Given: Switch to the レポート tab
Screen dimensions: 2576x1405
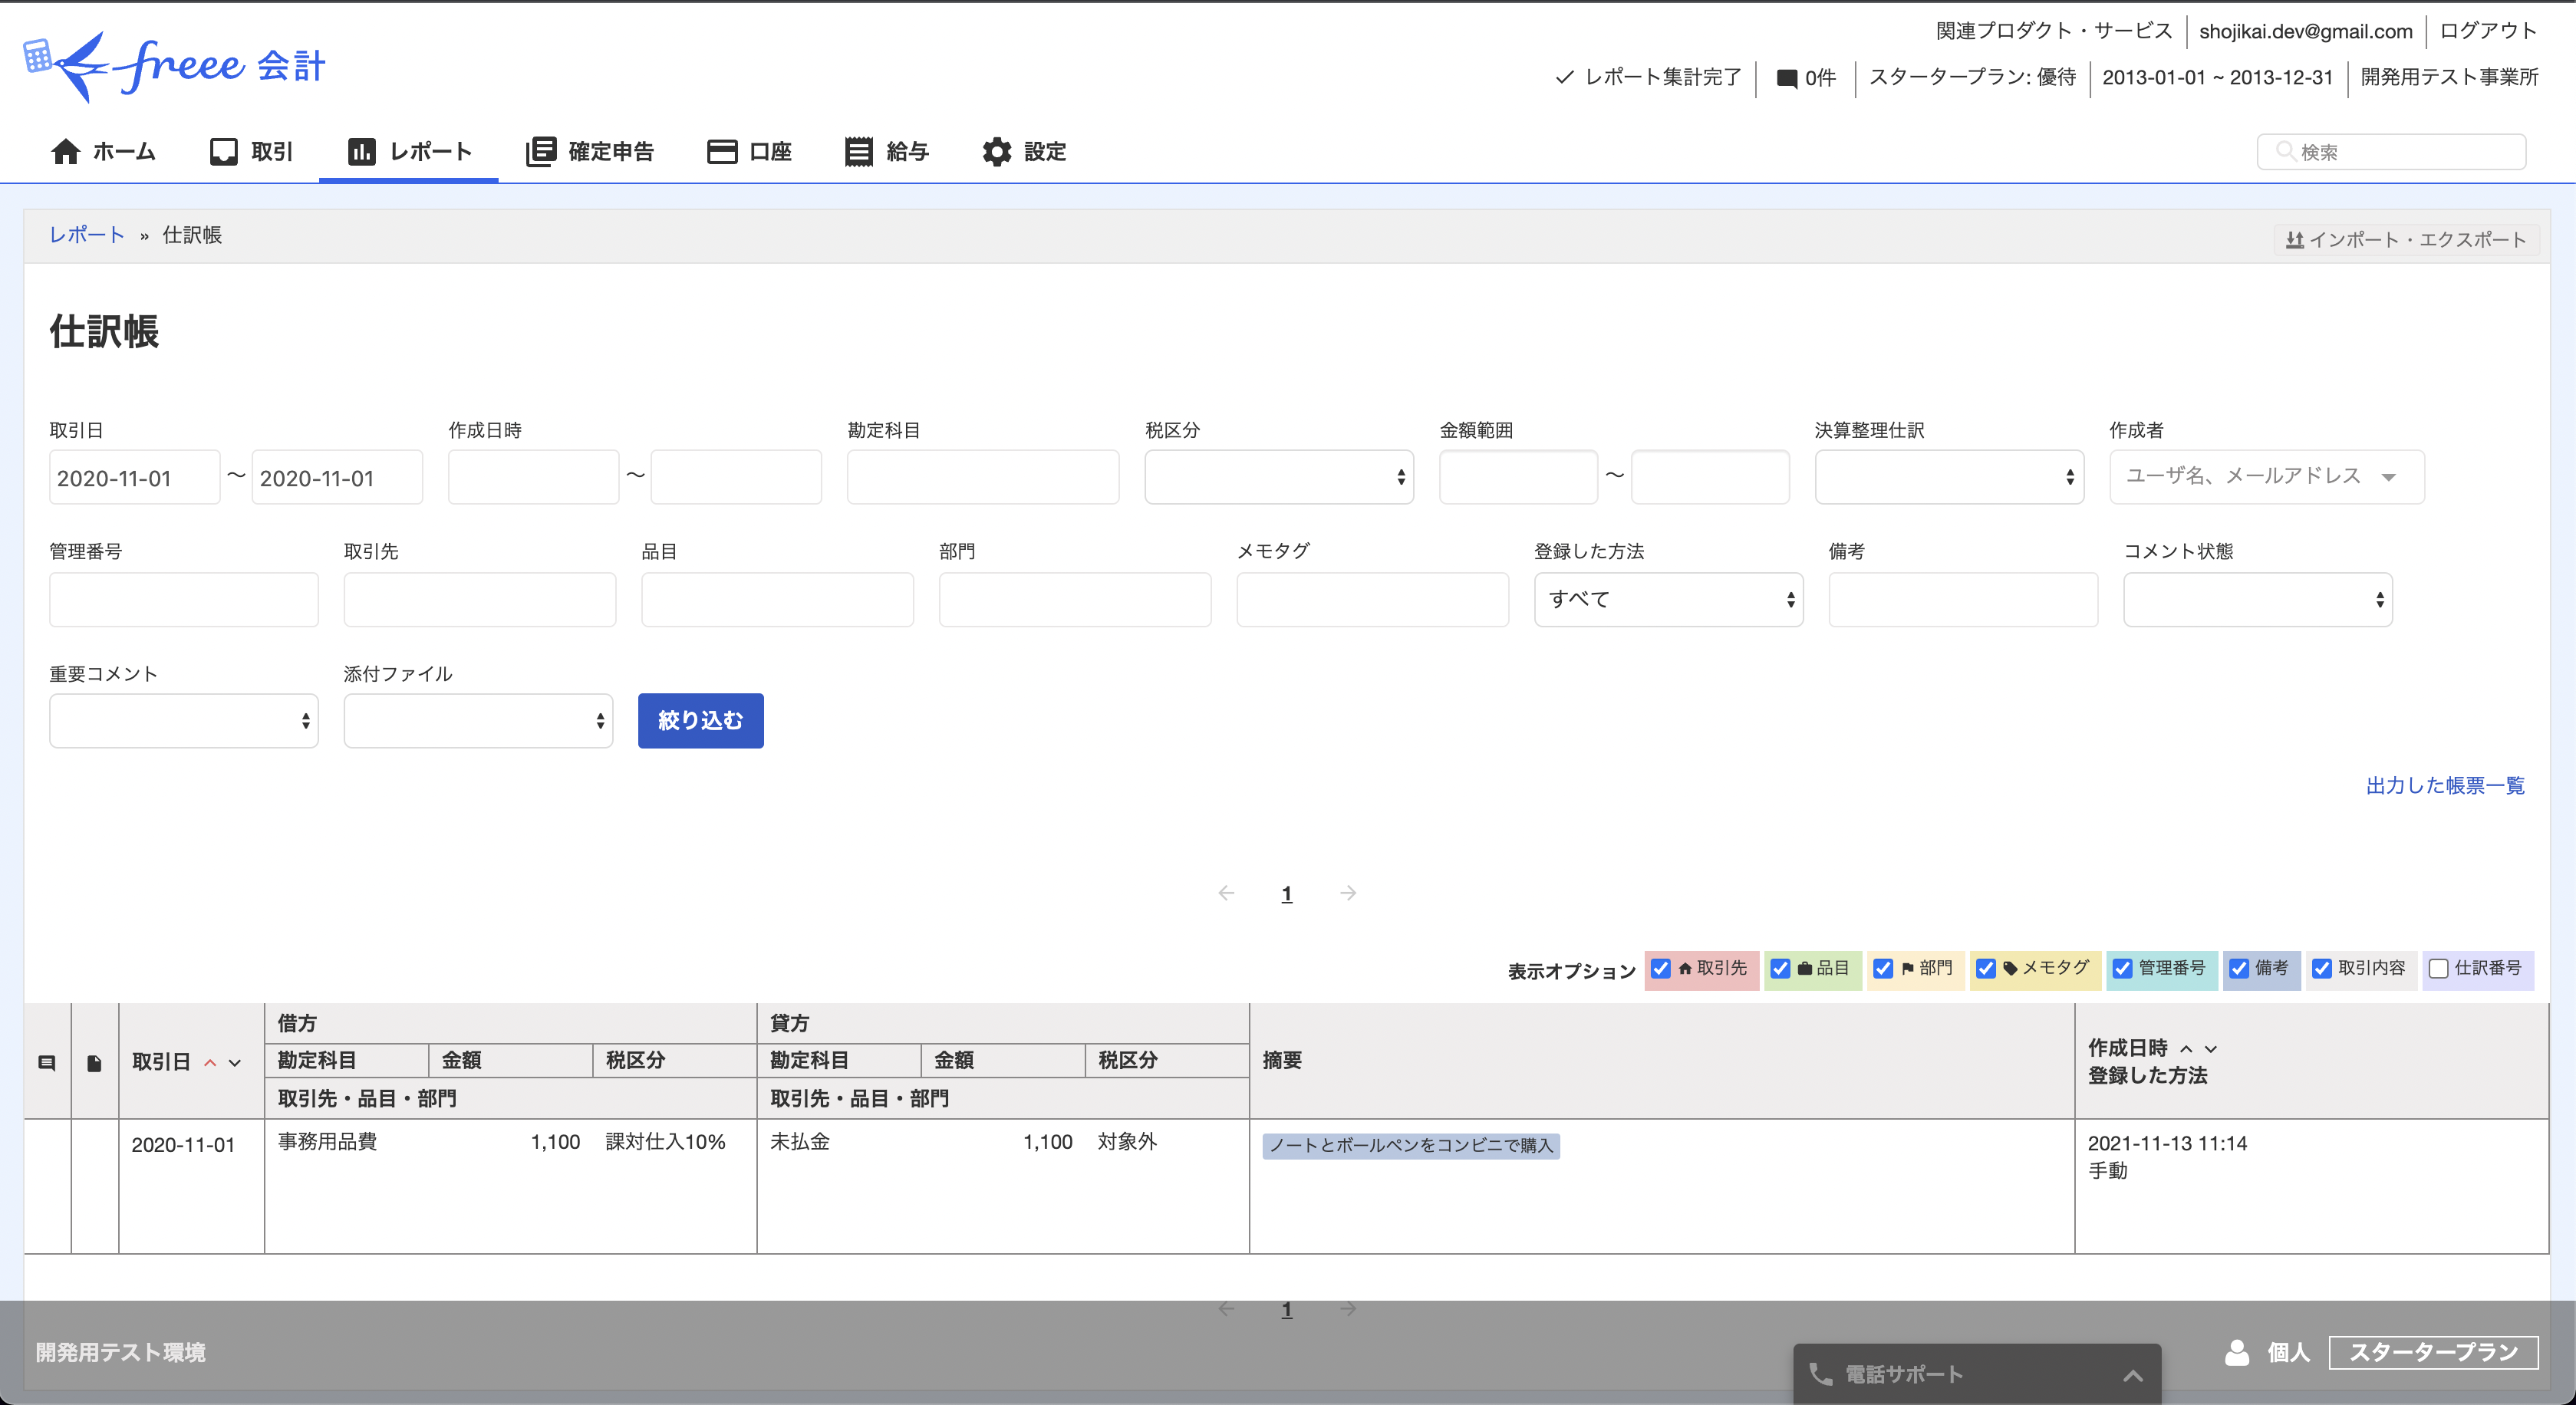Looking at the screenshot, I should click(408, 151).
